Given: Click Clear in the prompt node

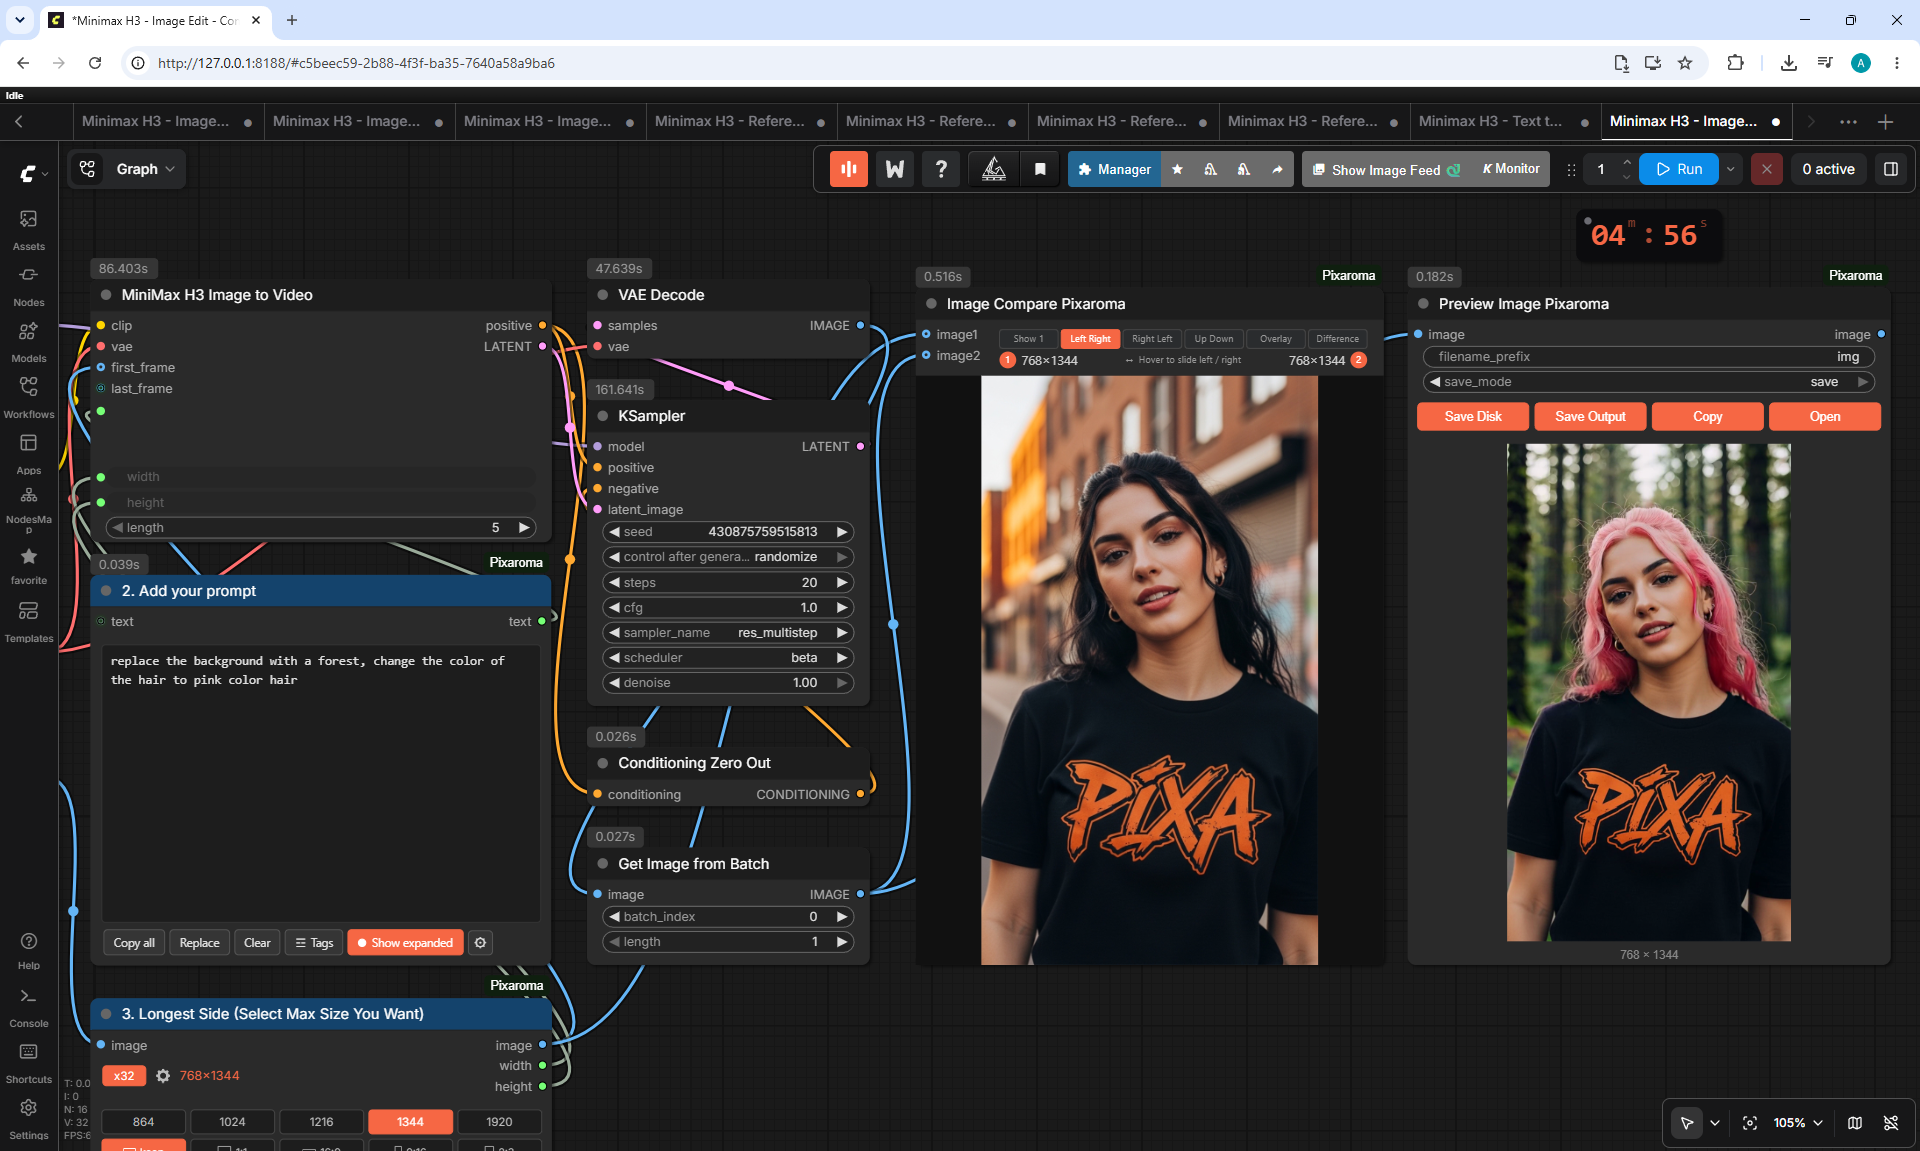Looking at the screenshot, I should [257, 943].
